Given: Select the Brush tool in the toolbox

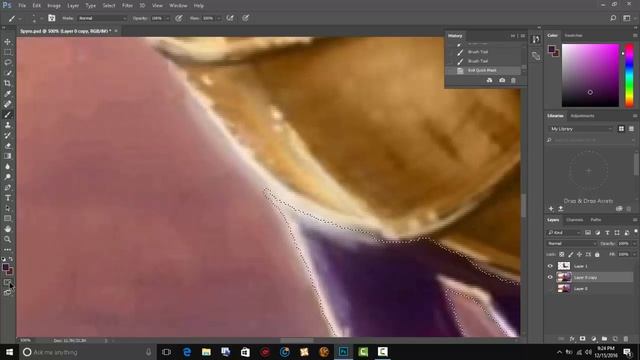Looking at the screenshot, I should [7, 115].
